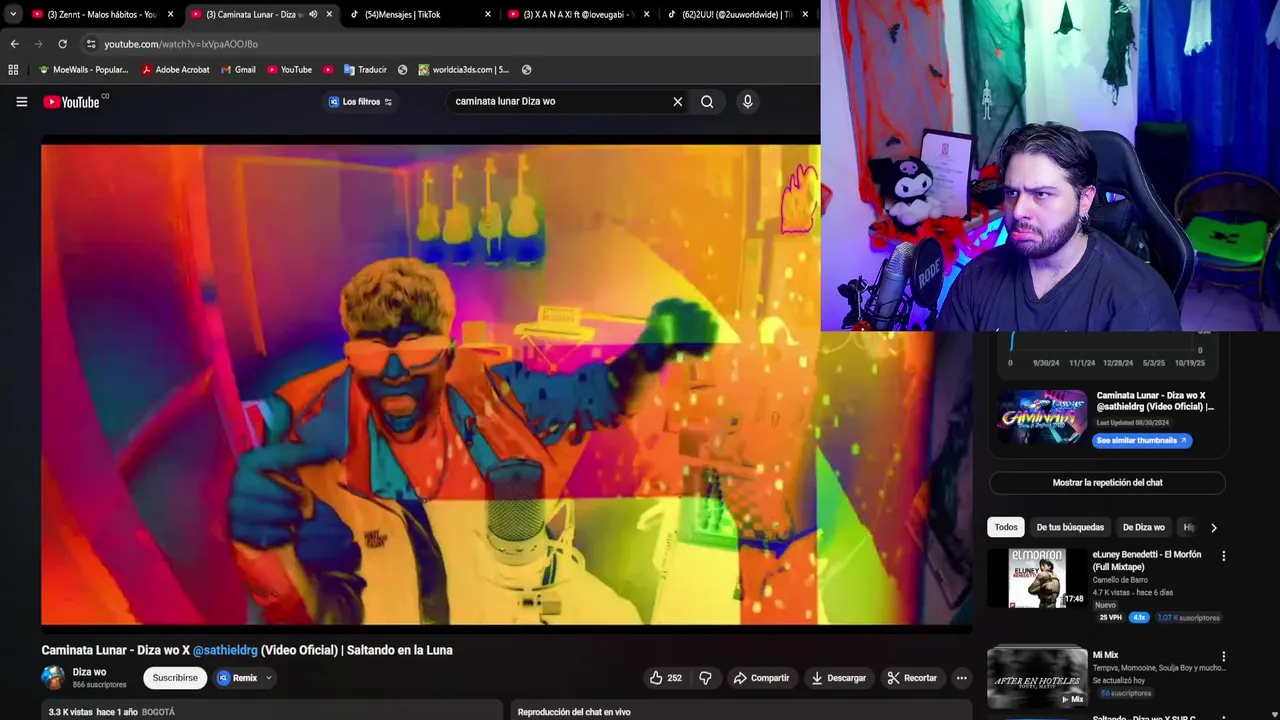
Task: Open the @sathieldrg channel mention link
Action: (x=225, y=650)
